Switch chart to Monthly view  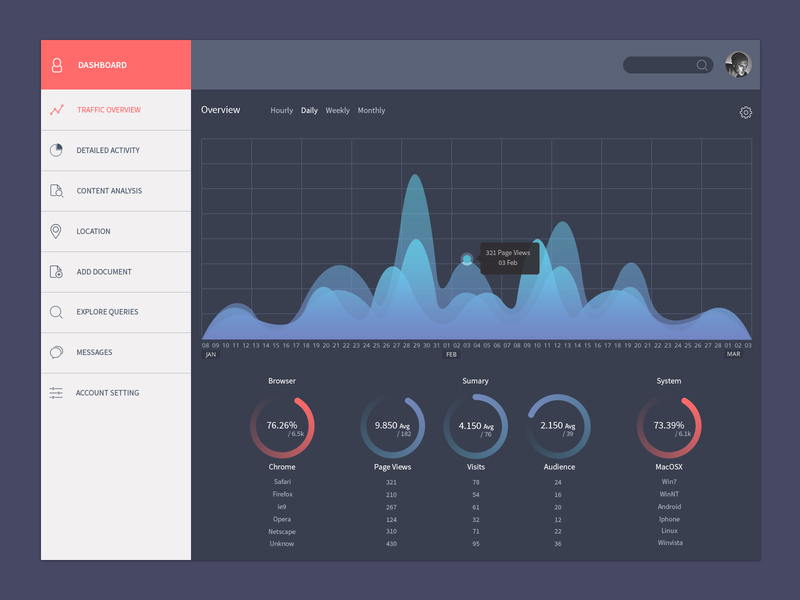(371, 110)
